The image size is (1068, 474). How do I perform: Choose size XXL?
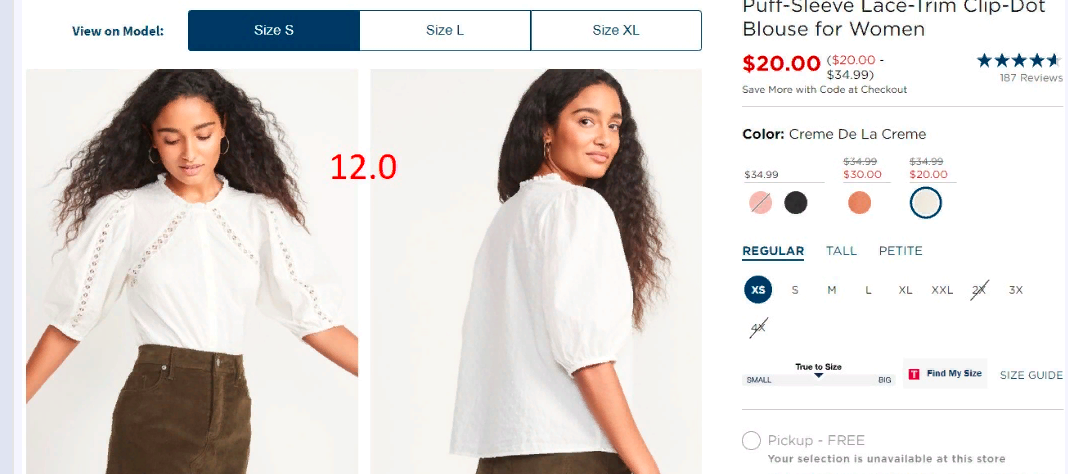tap(942, 290)
